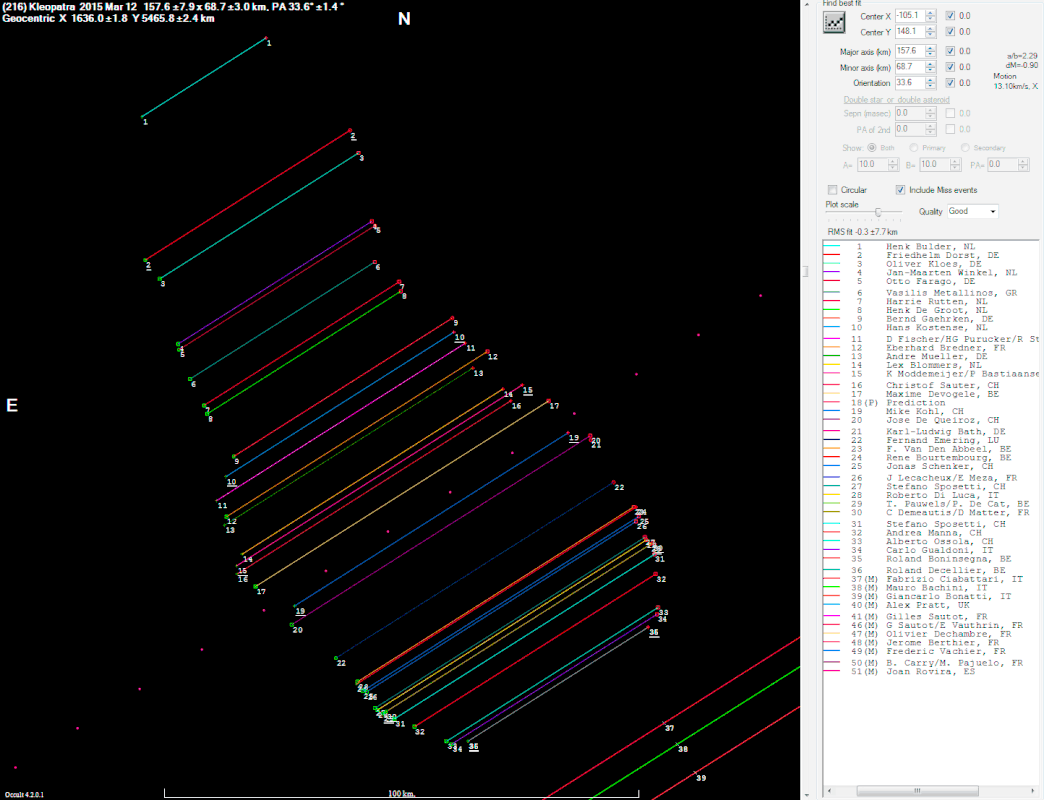Select the Primary radio button
The width and height of the screenshot is (1044, 800).
(914, 148)
